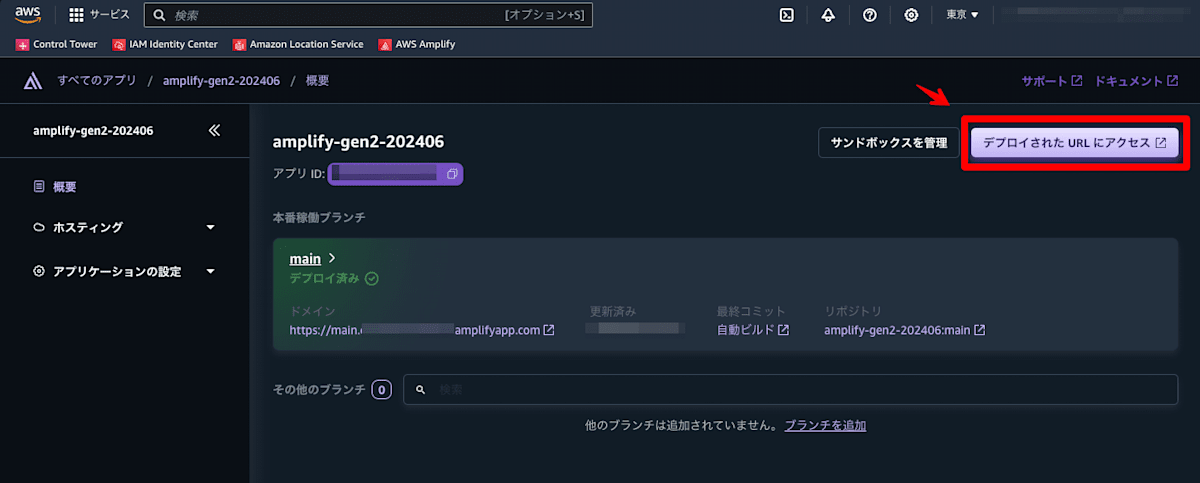Go to すべてのアプリ breadcrumb
Viewport: 1200px width, 483px height.
pyautogui.click(x=98, y=81)
